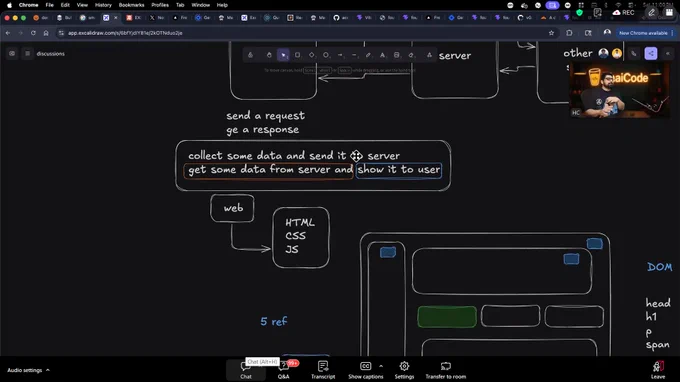This screenshot has width=680, height=382.
Task: Click the call phone icon near Share
Action: pyautogui.click(x=634, y=53)
